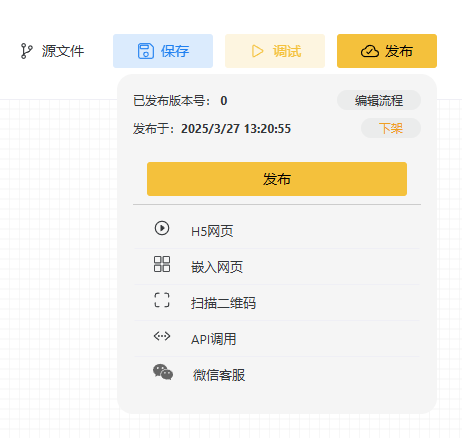The height and width of the screenshot is (438, 462).
Task: Choose the H5网页 menu entry text
Action: (212, 231)
